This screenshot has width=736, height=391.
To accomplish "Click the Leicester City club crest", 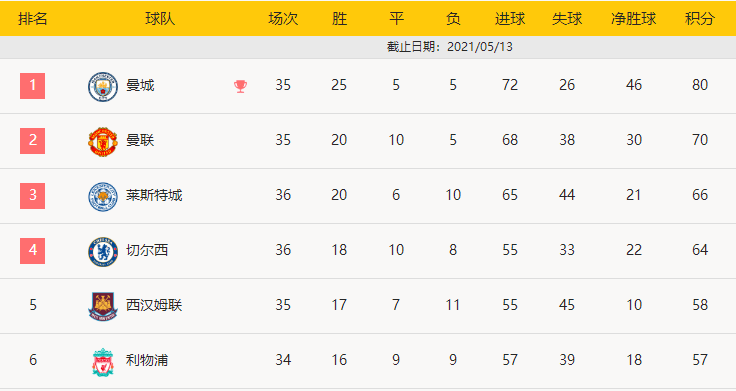I will click(x=103, y=197).
